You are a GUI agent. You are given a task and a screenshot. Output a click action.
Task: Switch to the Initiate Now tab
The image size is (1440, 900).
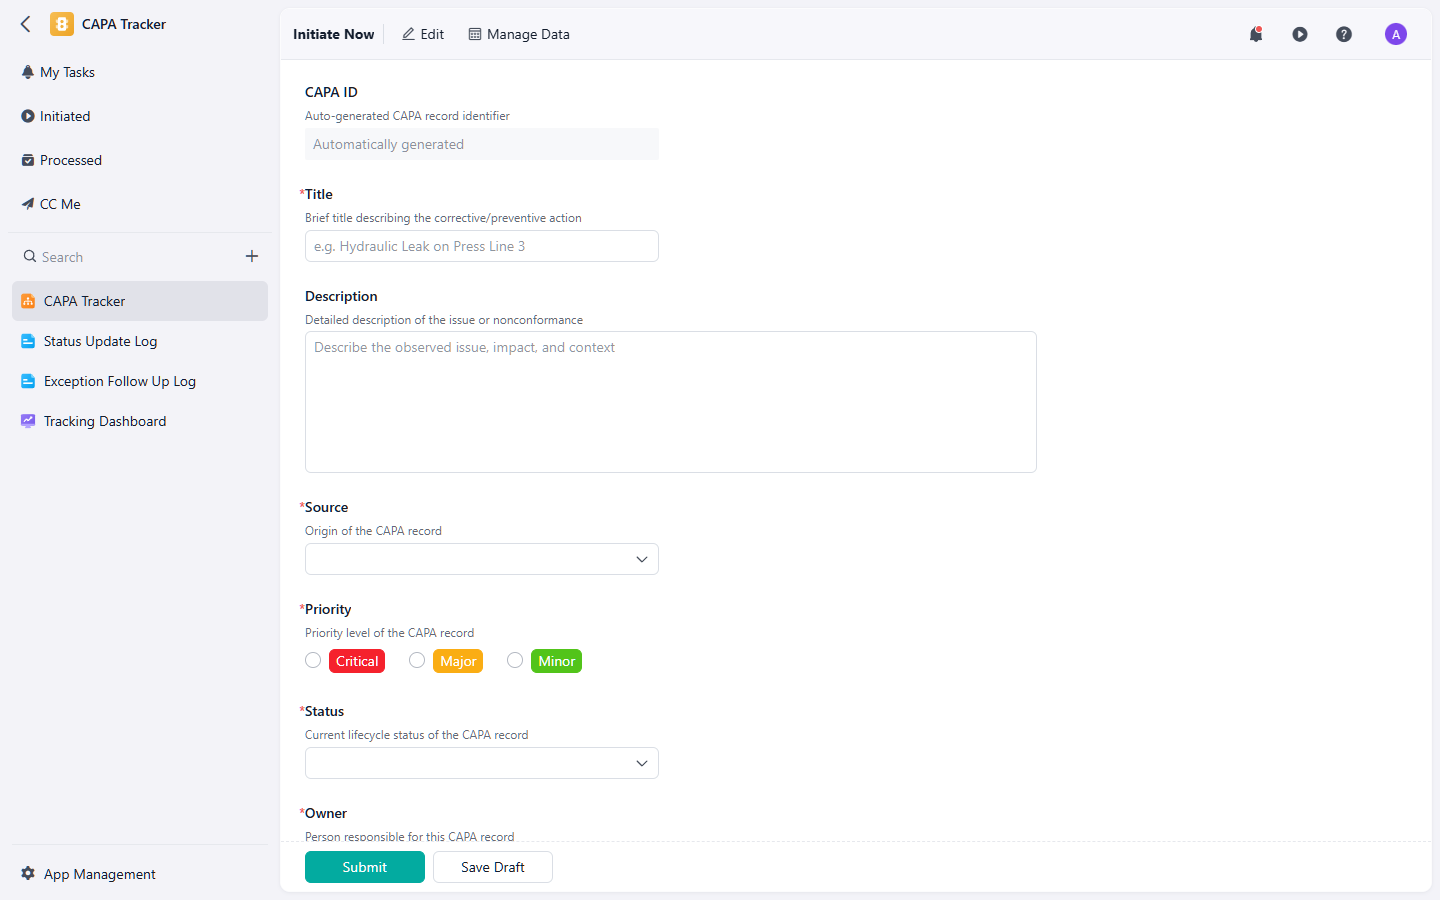(x=334, y=34)
